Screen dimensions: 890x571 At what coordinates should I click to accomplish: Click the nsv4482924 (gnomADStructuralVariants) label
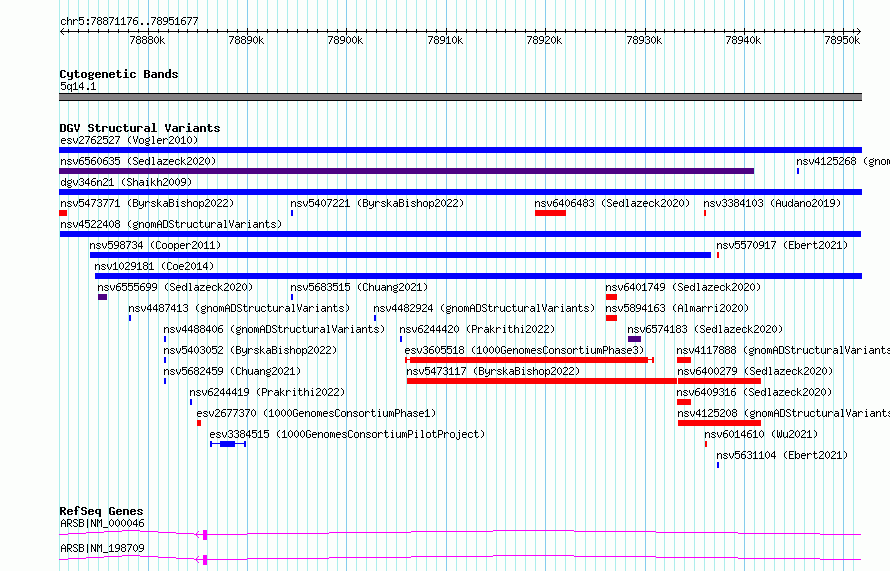(x=484, y=308)
